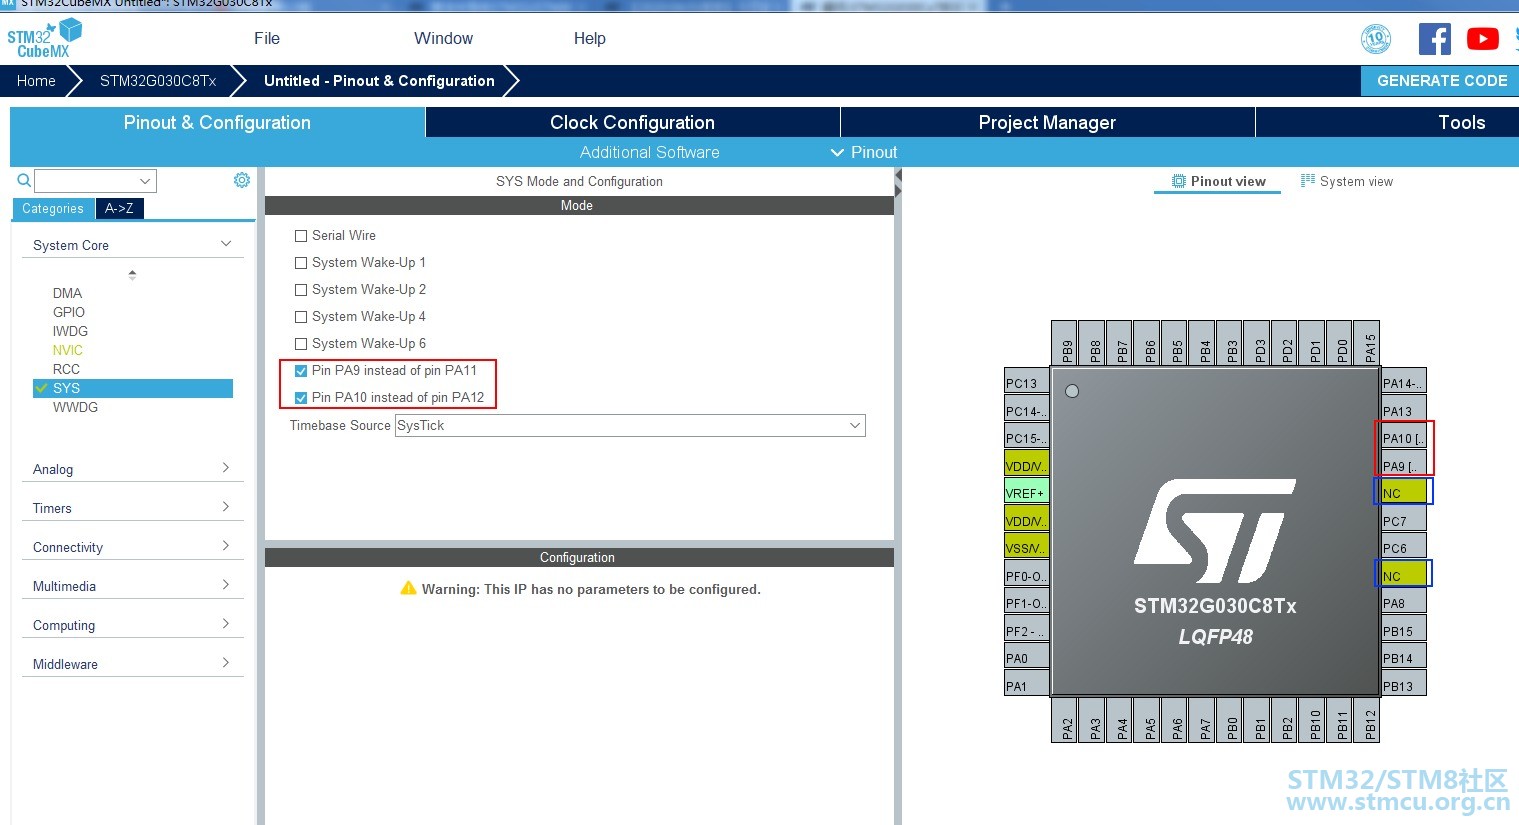
Task: Open the Facebook page icon
Action: pyautogui.click(x=1435, y=39)
